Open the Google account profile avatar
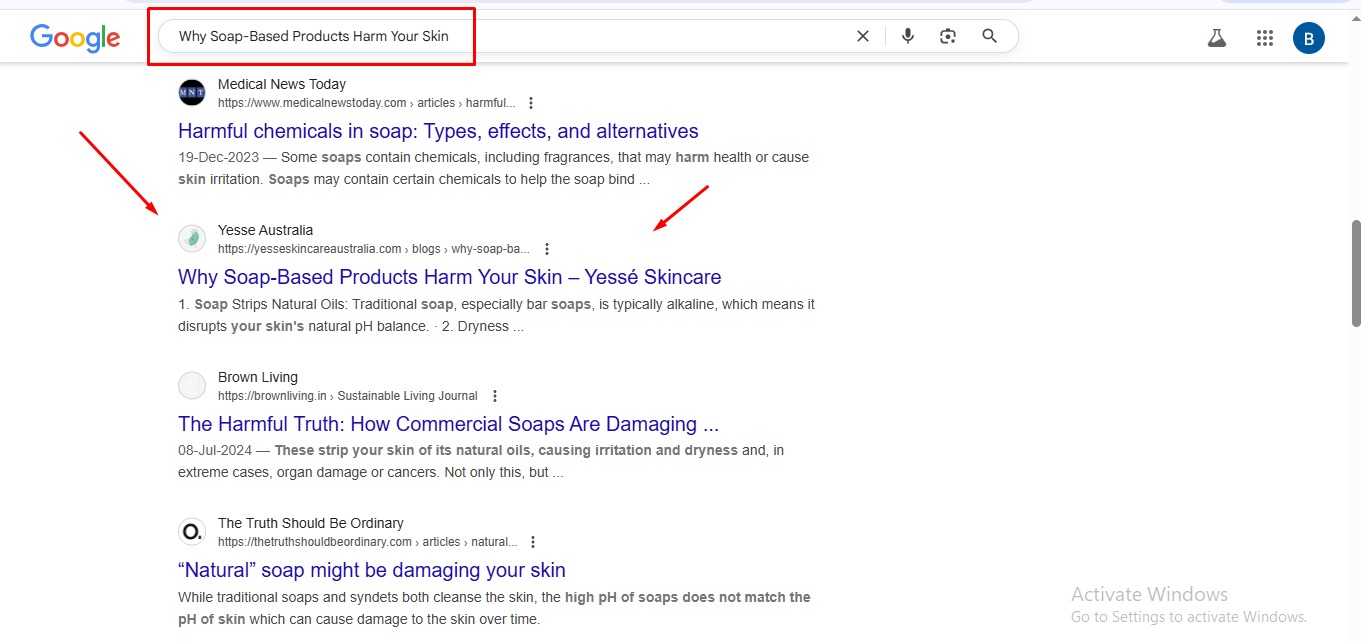 click(x=1308, y=38)
